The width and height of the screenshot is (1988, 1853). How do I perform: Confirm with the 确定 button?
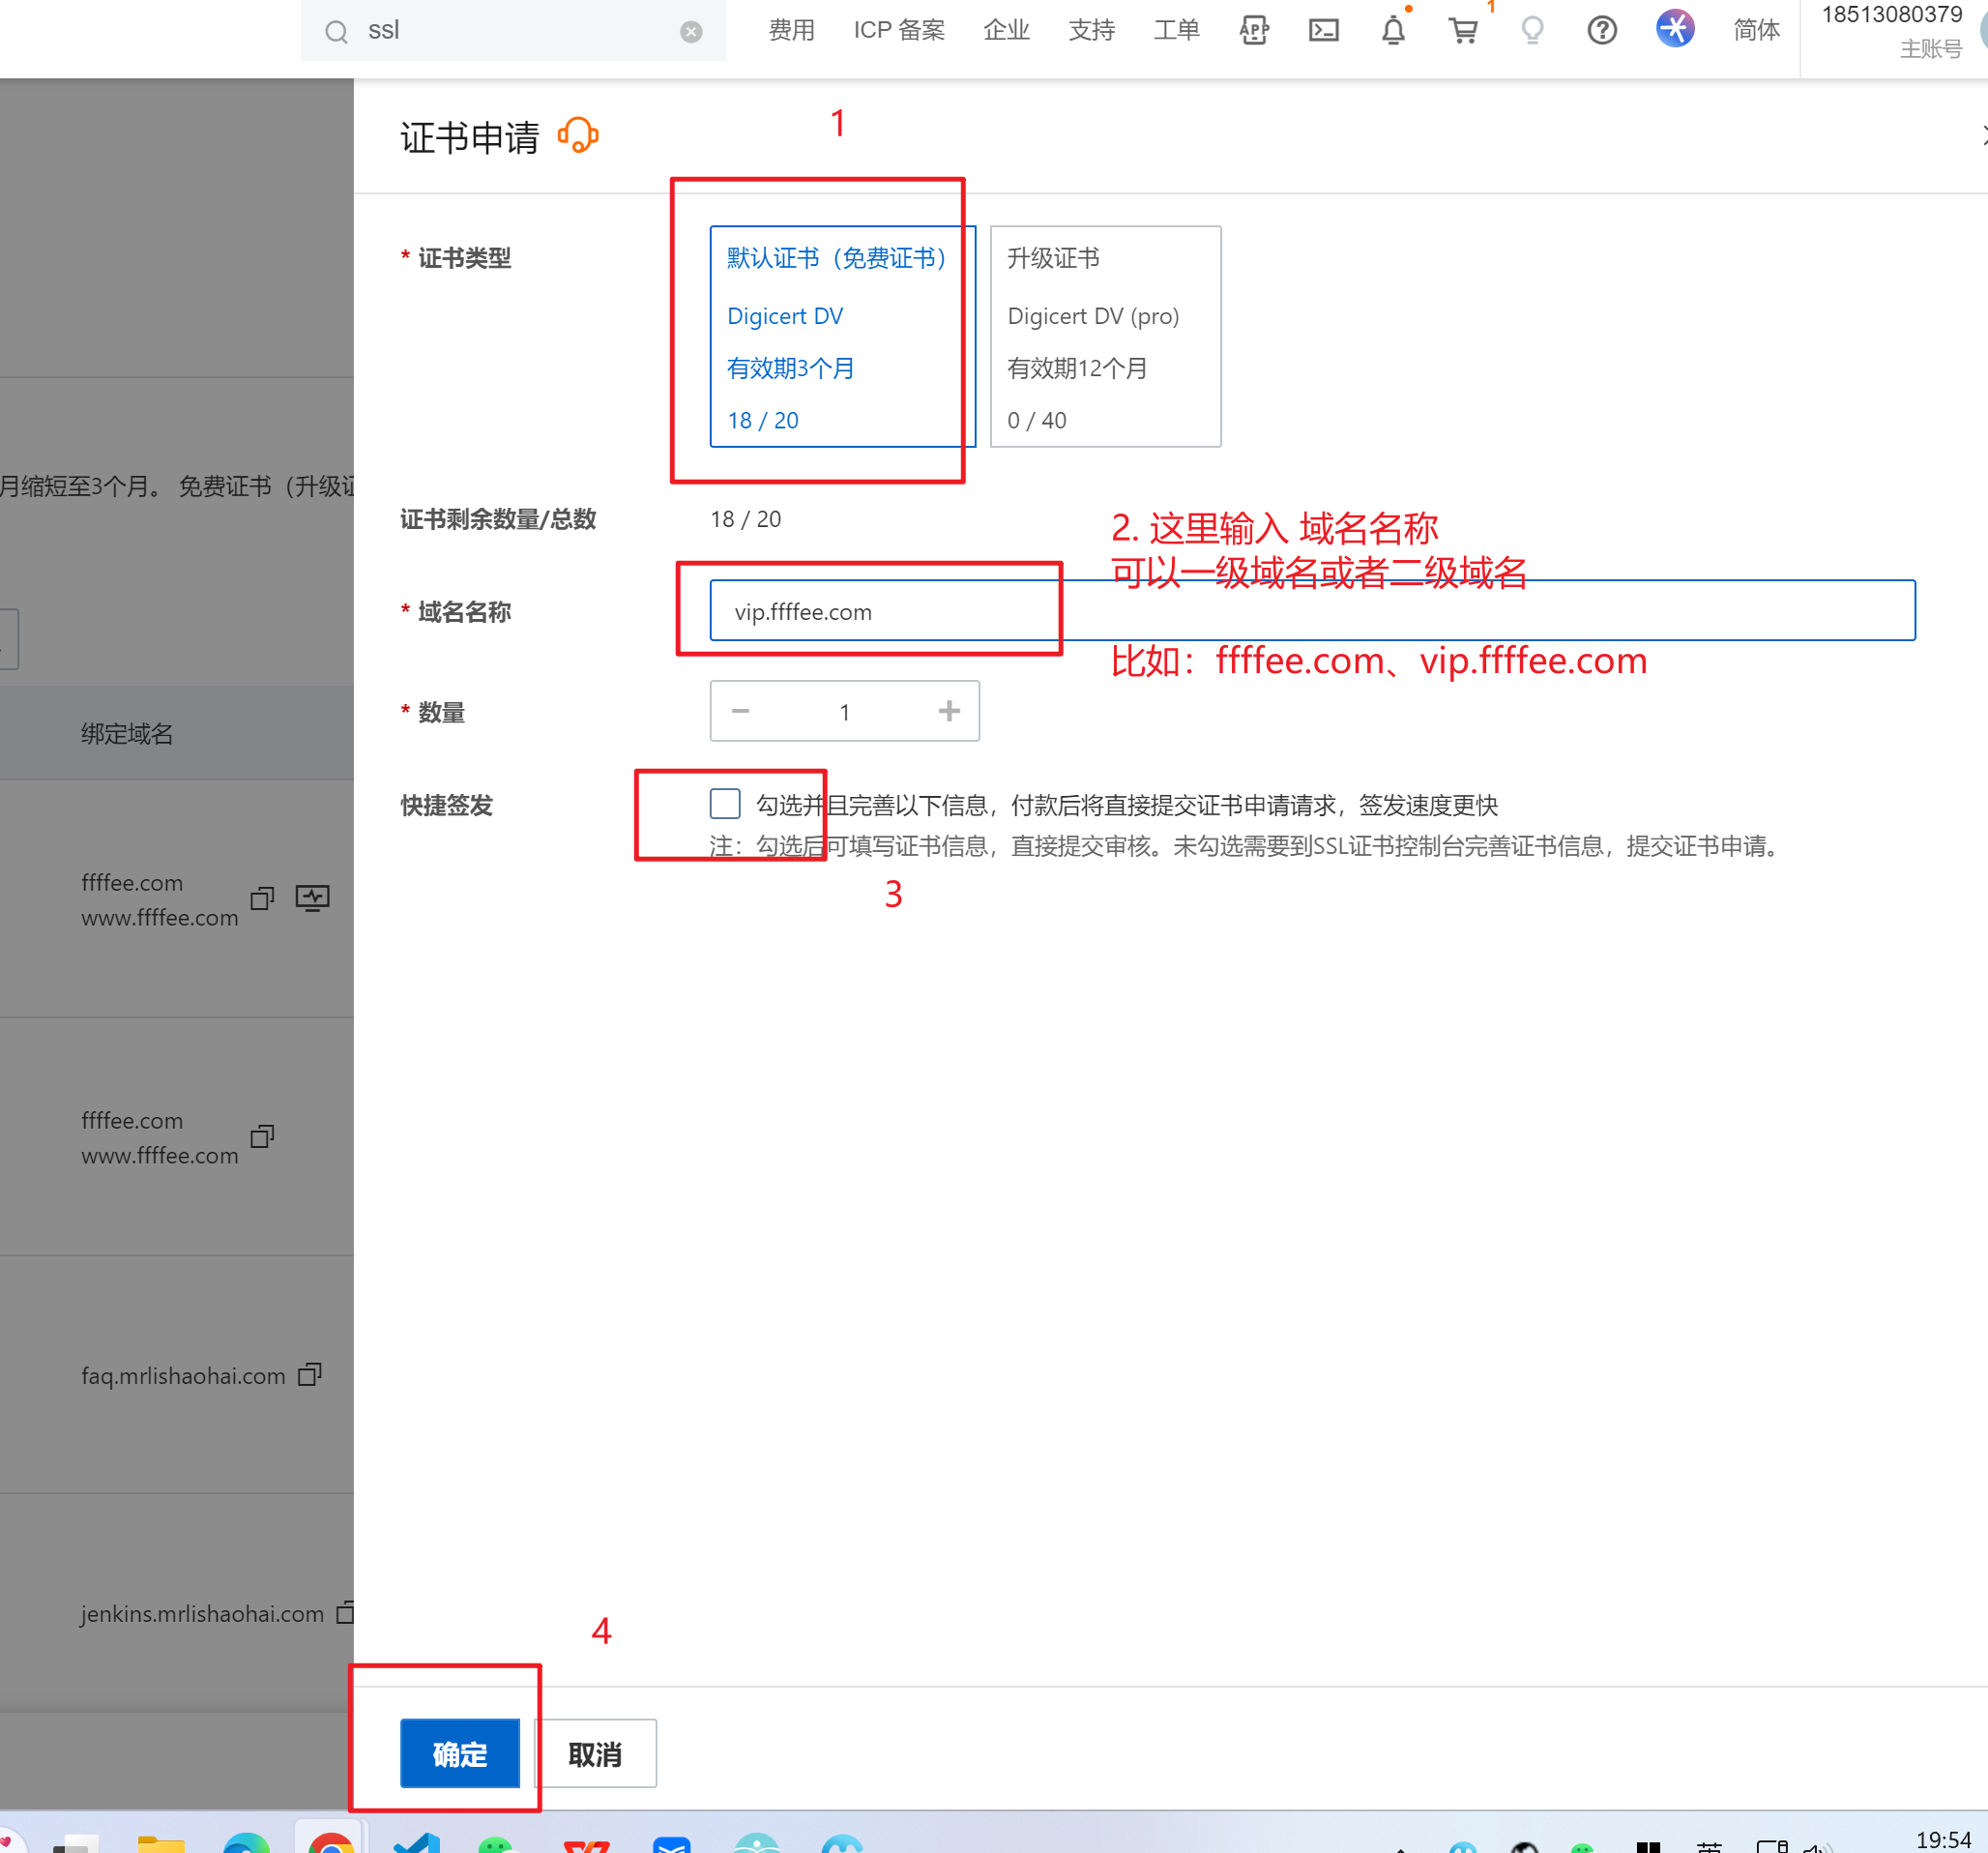460,1753
